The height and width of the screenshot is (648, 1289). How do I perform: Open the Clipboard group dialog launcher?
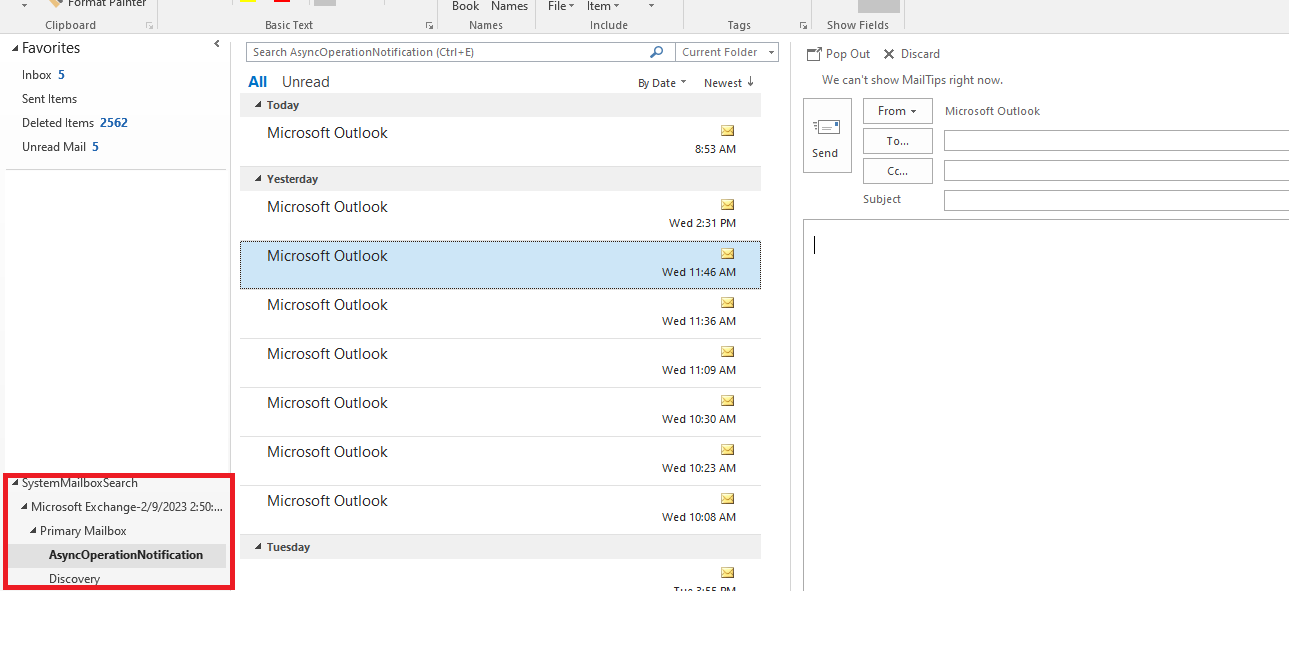150,25
